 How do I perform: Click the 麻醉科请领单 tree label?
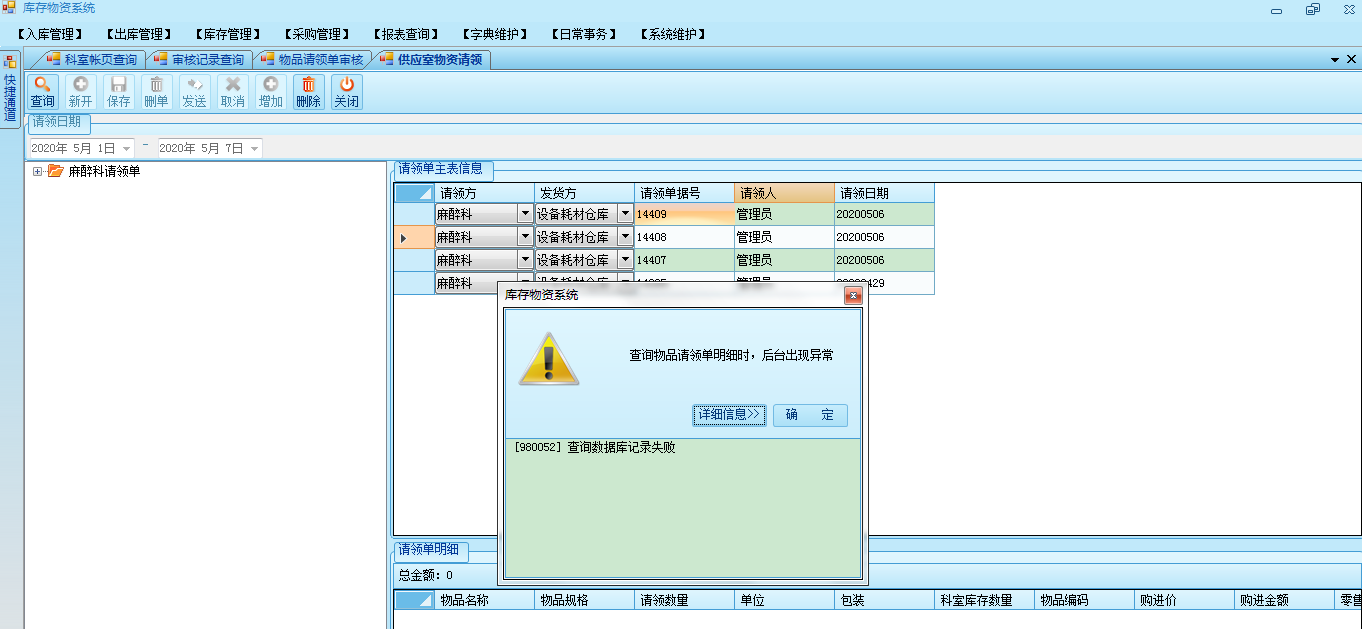pyautogui.click(x=104, y=171)
